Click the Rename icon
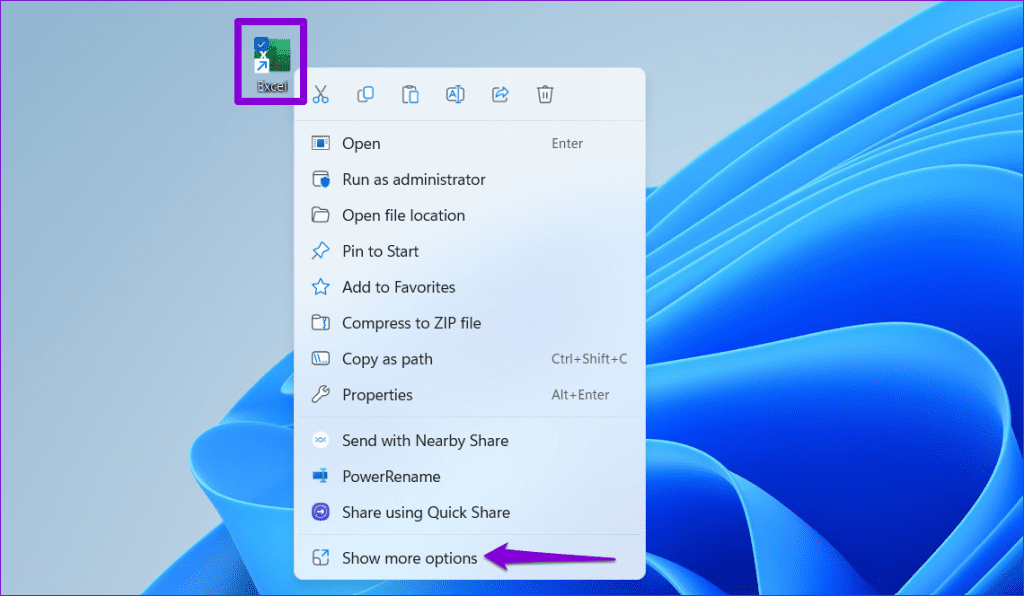 coord(455,95)
